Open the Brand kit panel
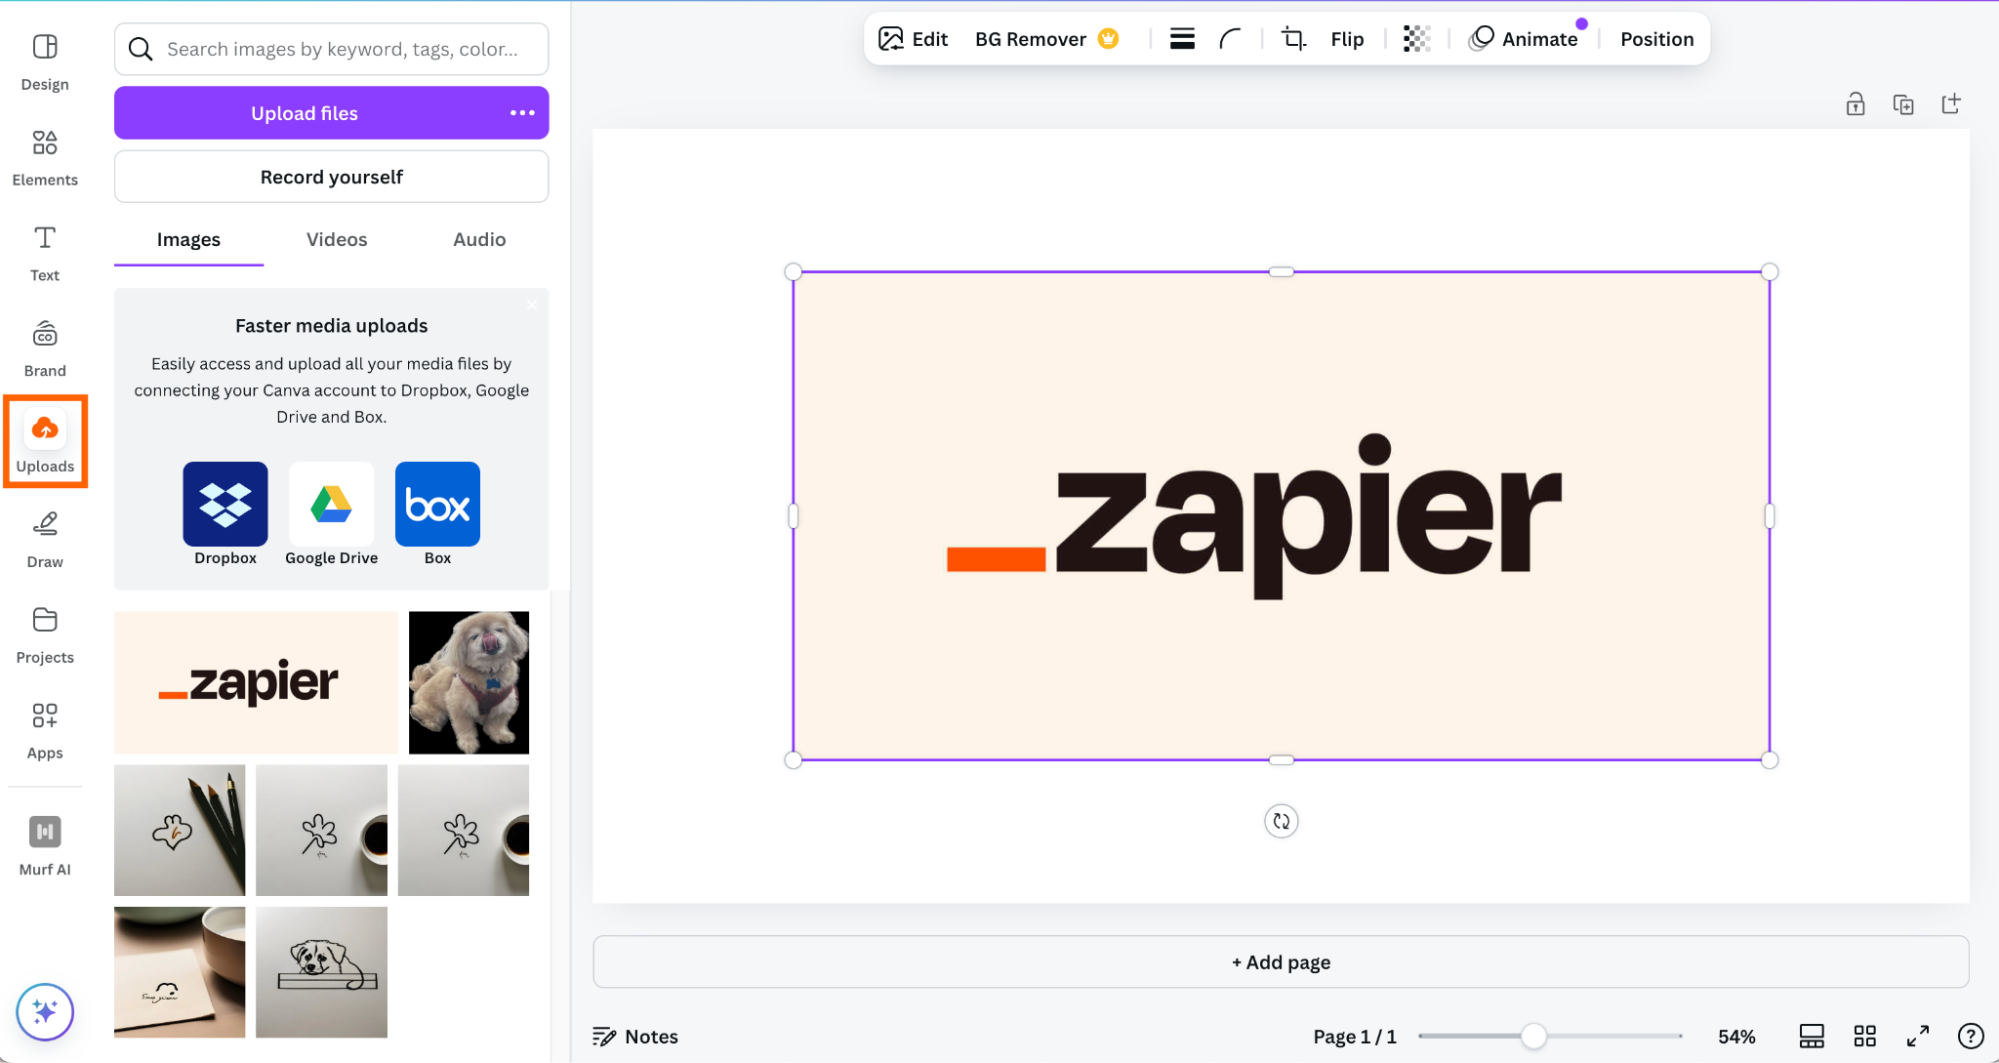1999x1063 pixels. coord(45,349)
